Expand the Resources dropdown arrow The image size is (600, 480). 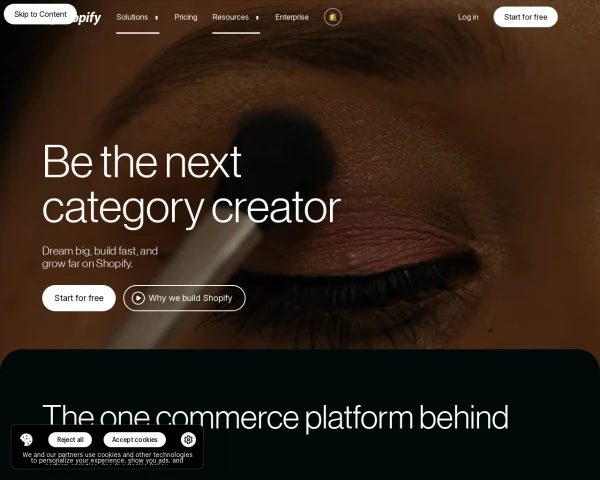[257, 18]
